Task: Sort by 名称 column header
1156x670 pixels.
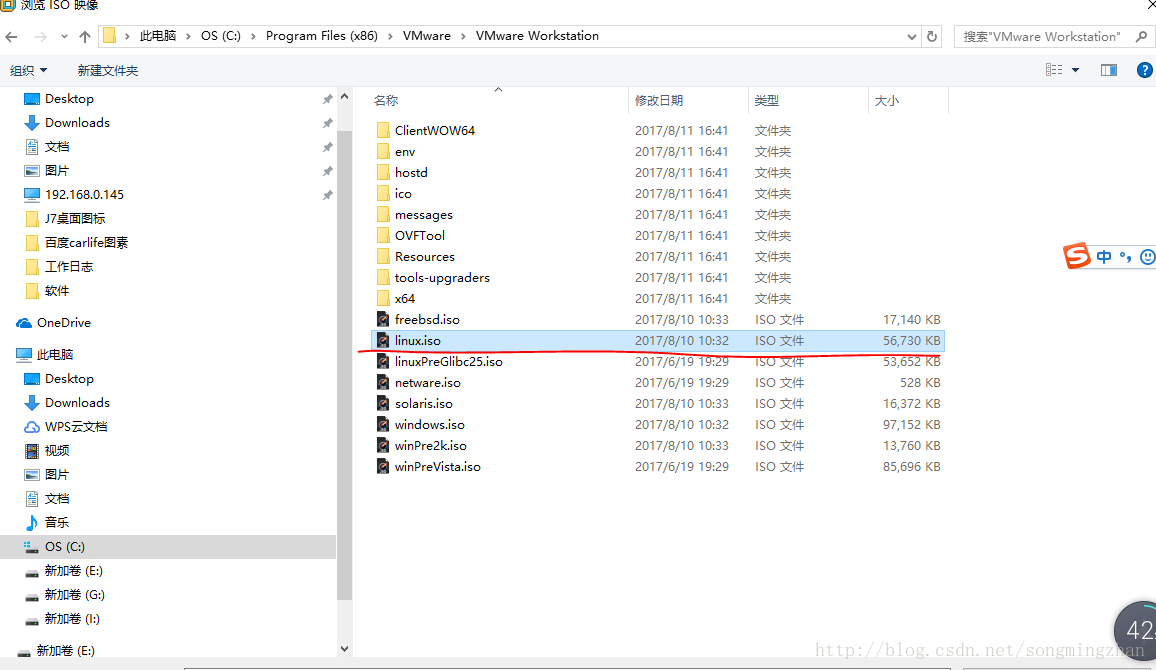Action: pos(386,100)
